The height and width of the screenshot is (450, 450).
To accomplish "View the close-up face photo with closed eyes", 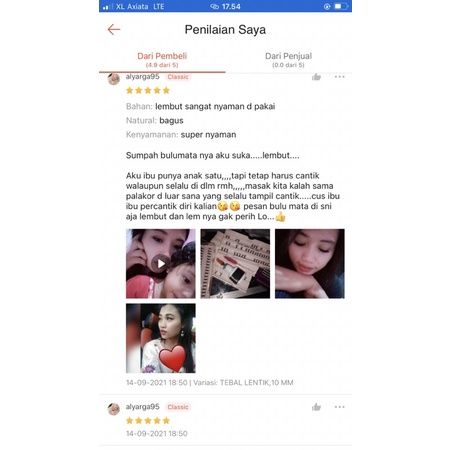I will tap(310, 263).
